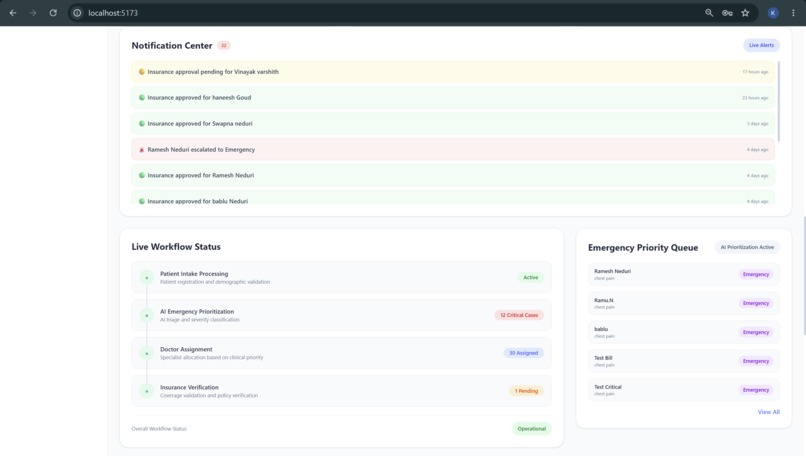
Task: Open Ramesh Neduri in priority queue
Action: tap(684, 275)
